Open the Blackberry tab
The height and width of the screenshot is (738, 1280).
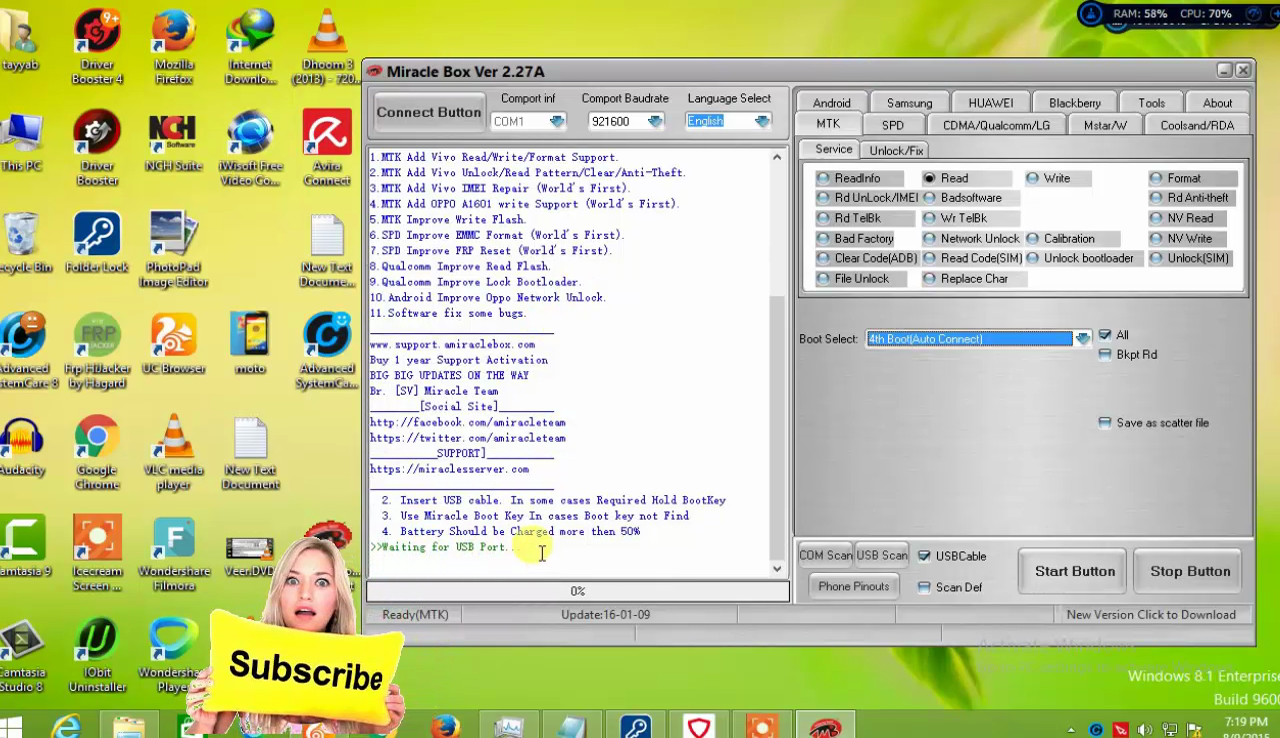coord(1075,103)
